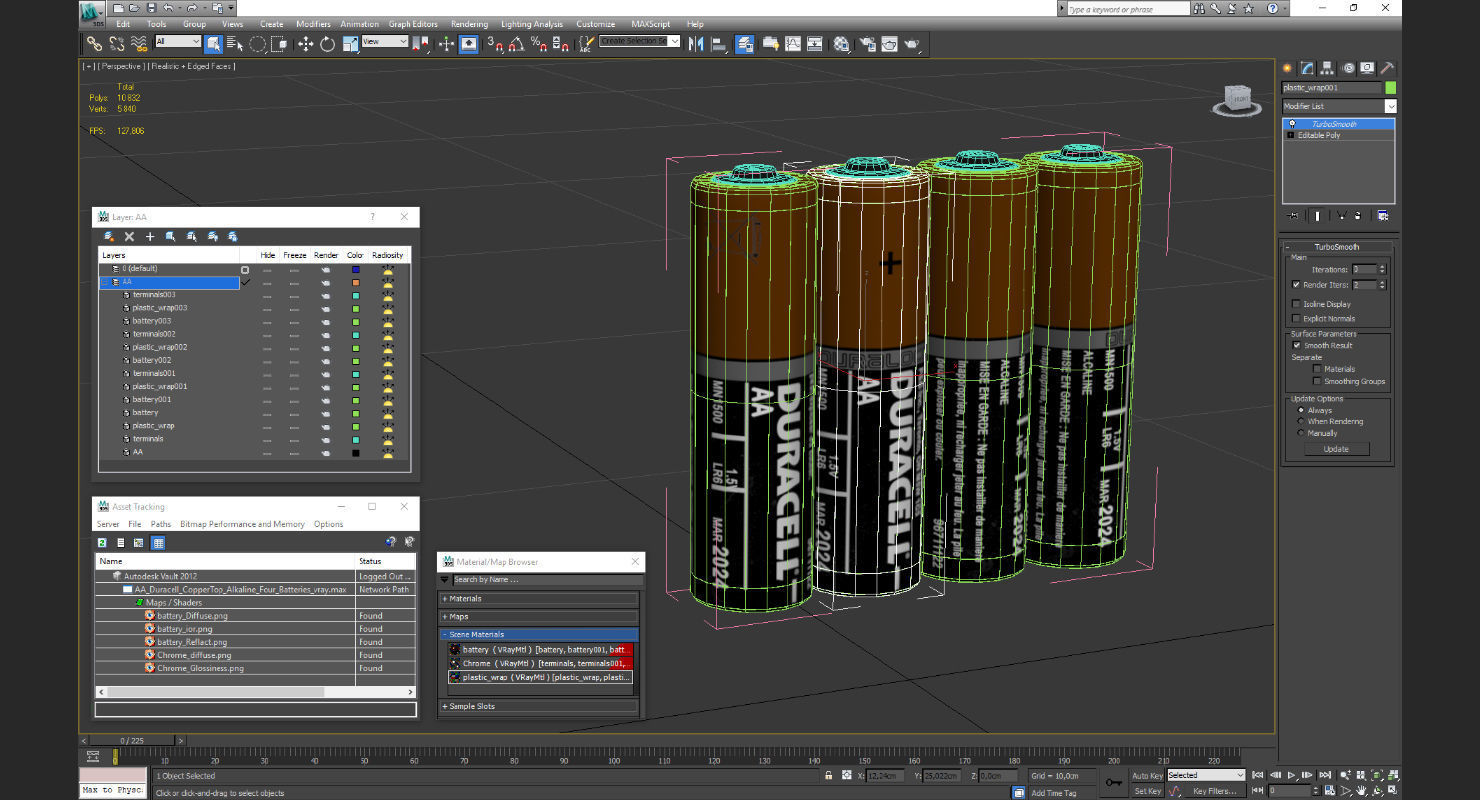Open the selection filter All dropdown
The image size is (1480, 800).
(x=178, y=41)
